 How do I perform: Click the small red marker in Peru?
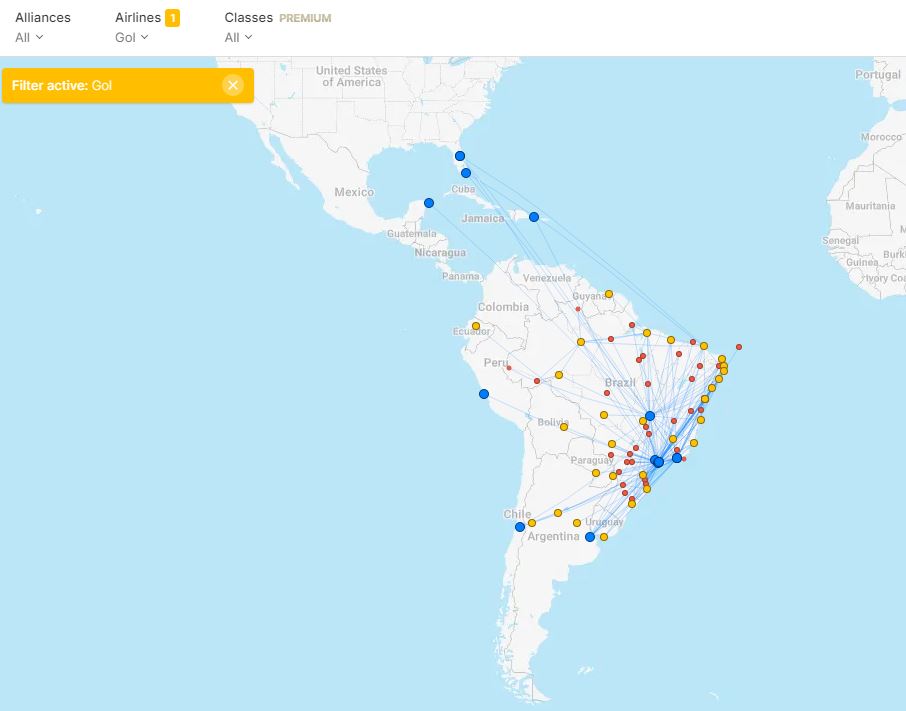click(509, 368)
